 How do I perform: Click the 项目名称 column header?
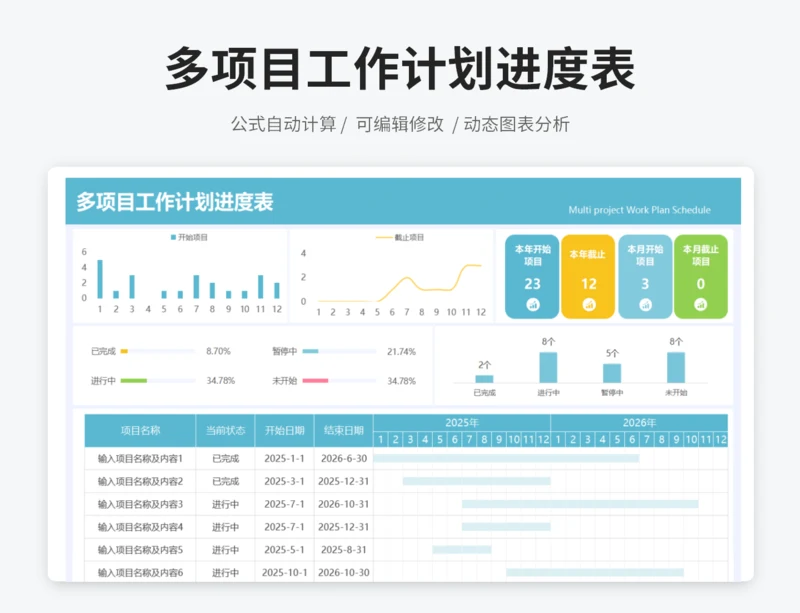click(x=140, y=431)
